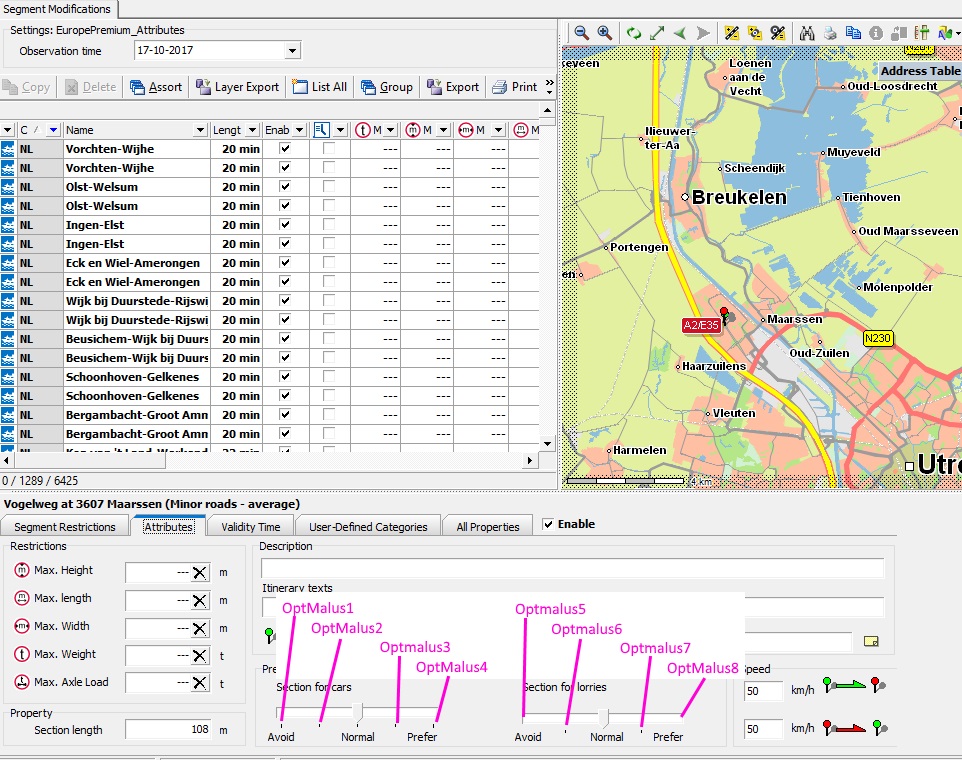Toggle Enabled checkbox for first Olst-Welsum row
Image resolution: width=962 pixels, height=760 pixels.
286,187
